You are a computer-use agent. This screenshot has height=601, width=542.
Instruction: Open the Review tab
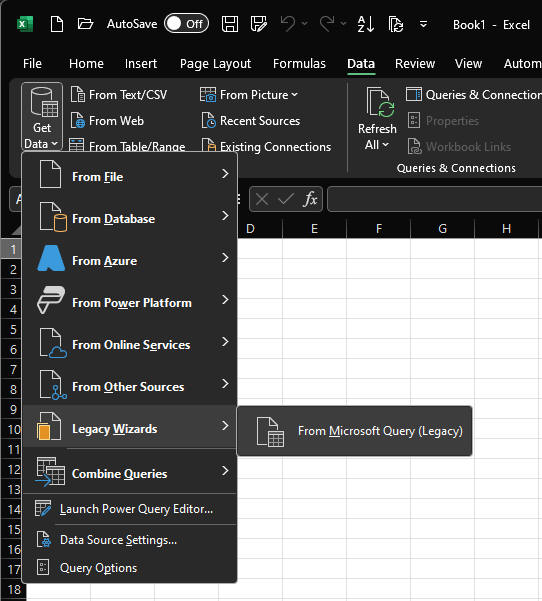point(415,64)
